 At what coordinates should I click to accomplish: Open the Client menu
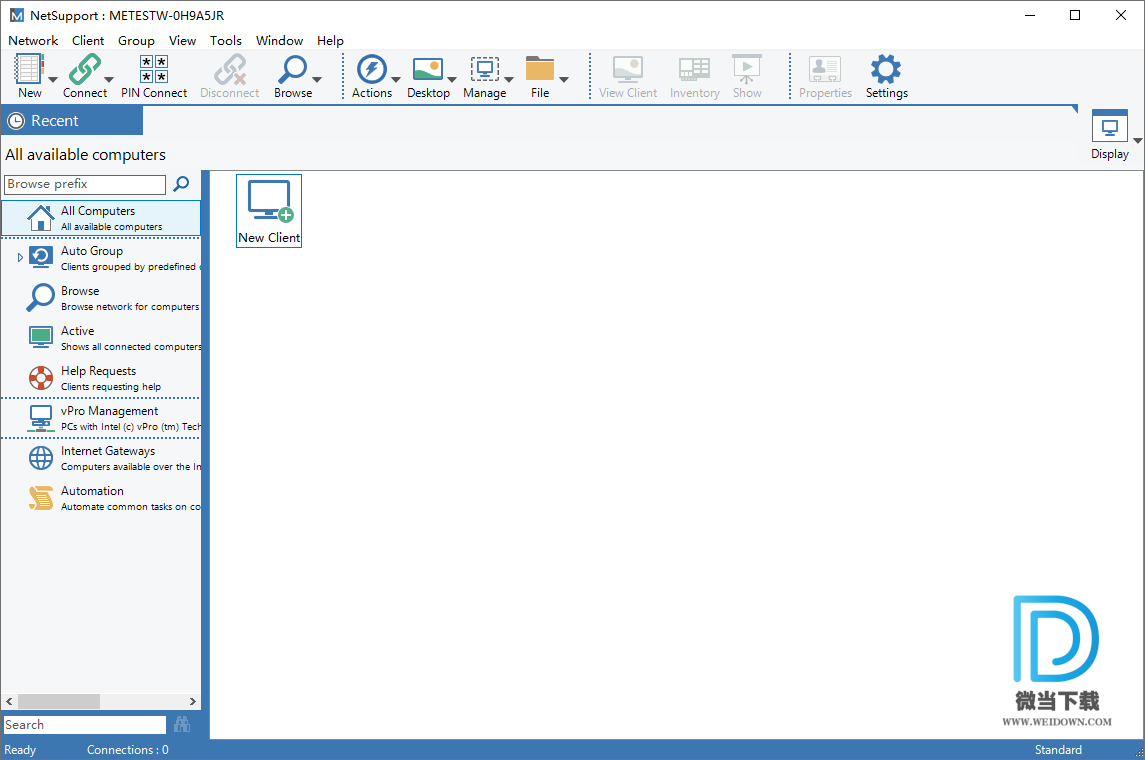coord(88,41)
